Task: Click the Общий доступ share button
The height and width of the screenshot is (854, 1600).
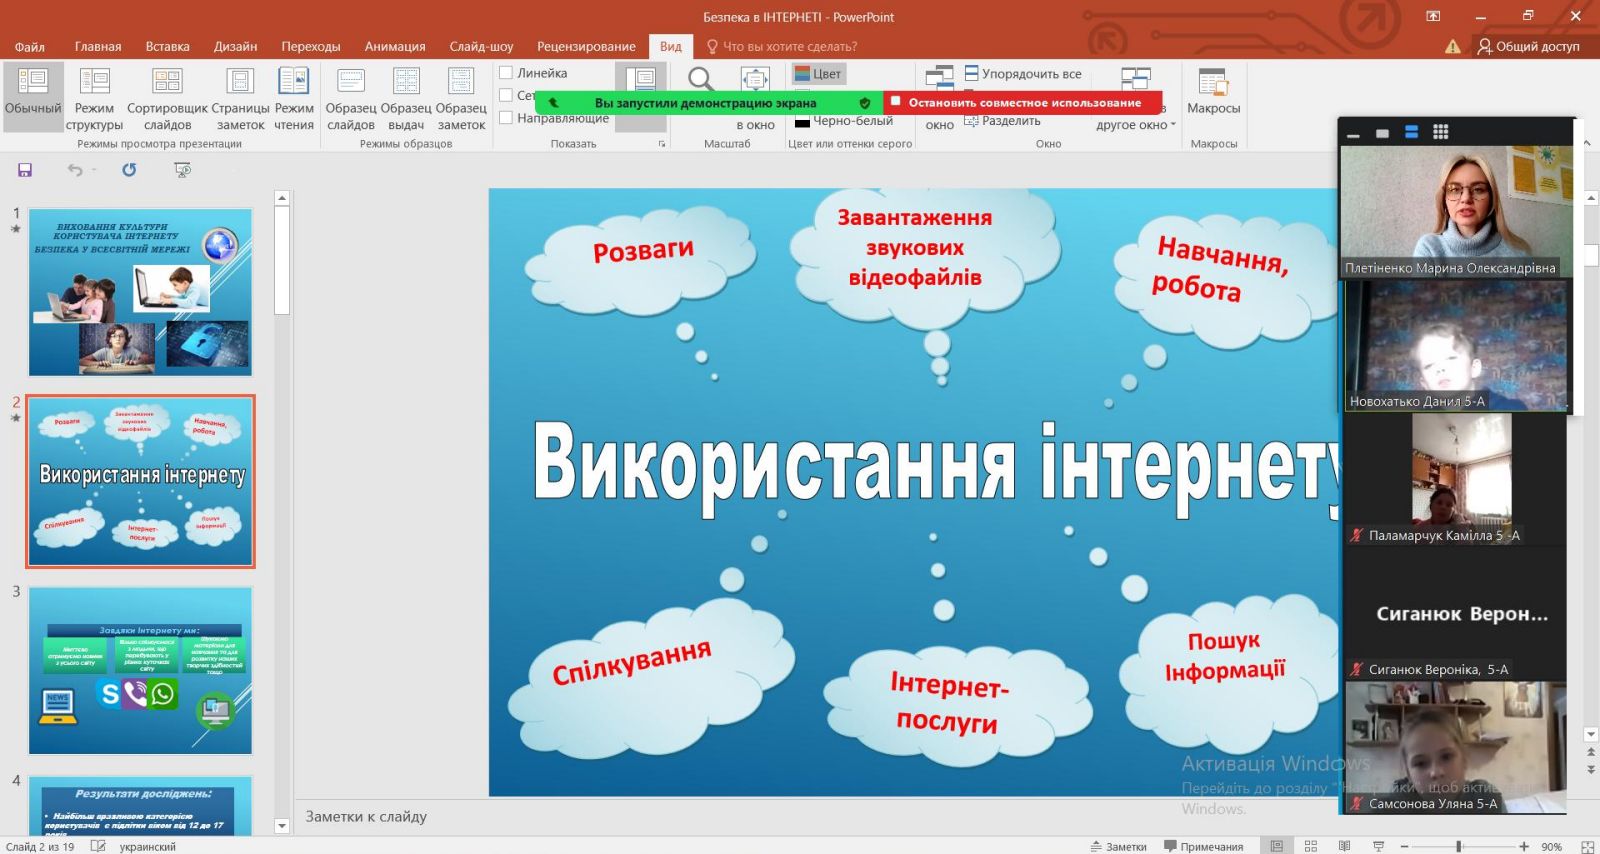Action: [x=1528, y=46]
